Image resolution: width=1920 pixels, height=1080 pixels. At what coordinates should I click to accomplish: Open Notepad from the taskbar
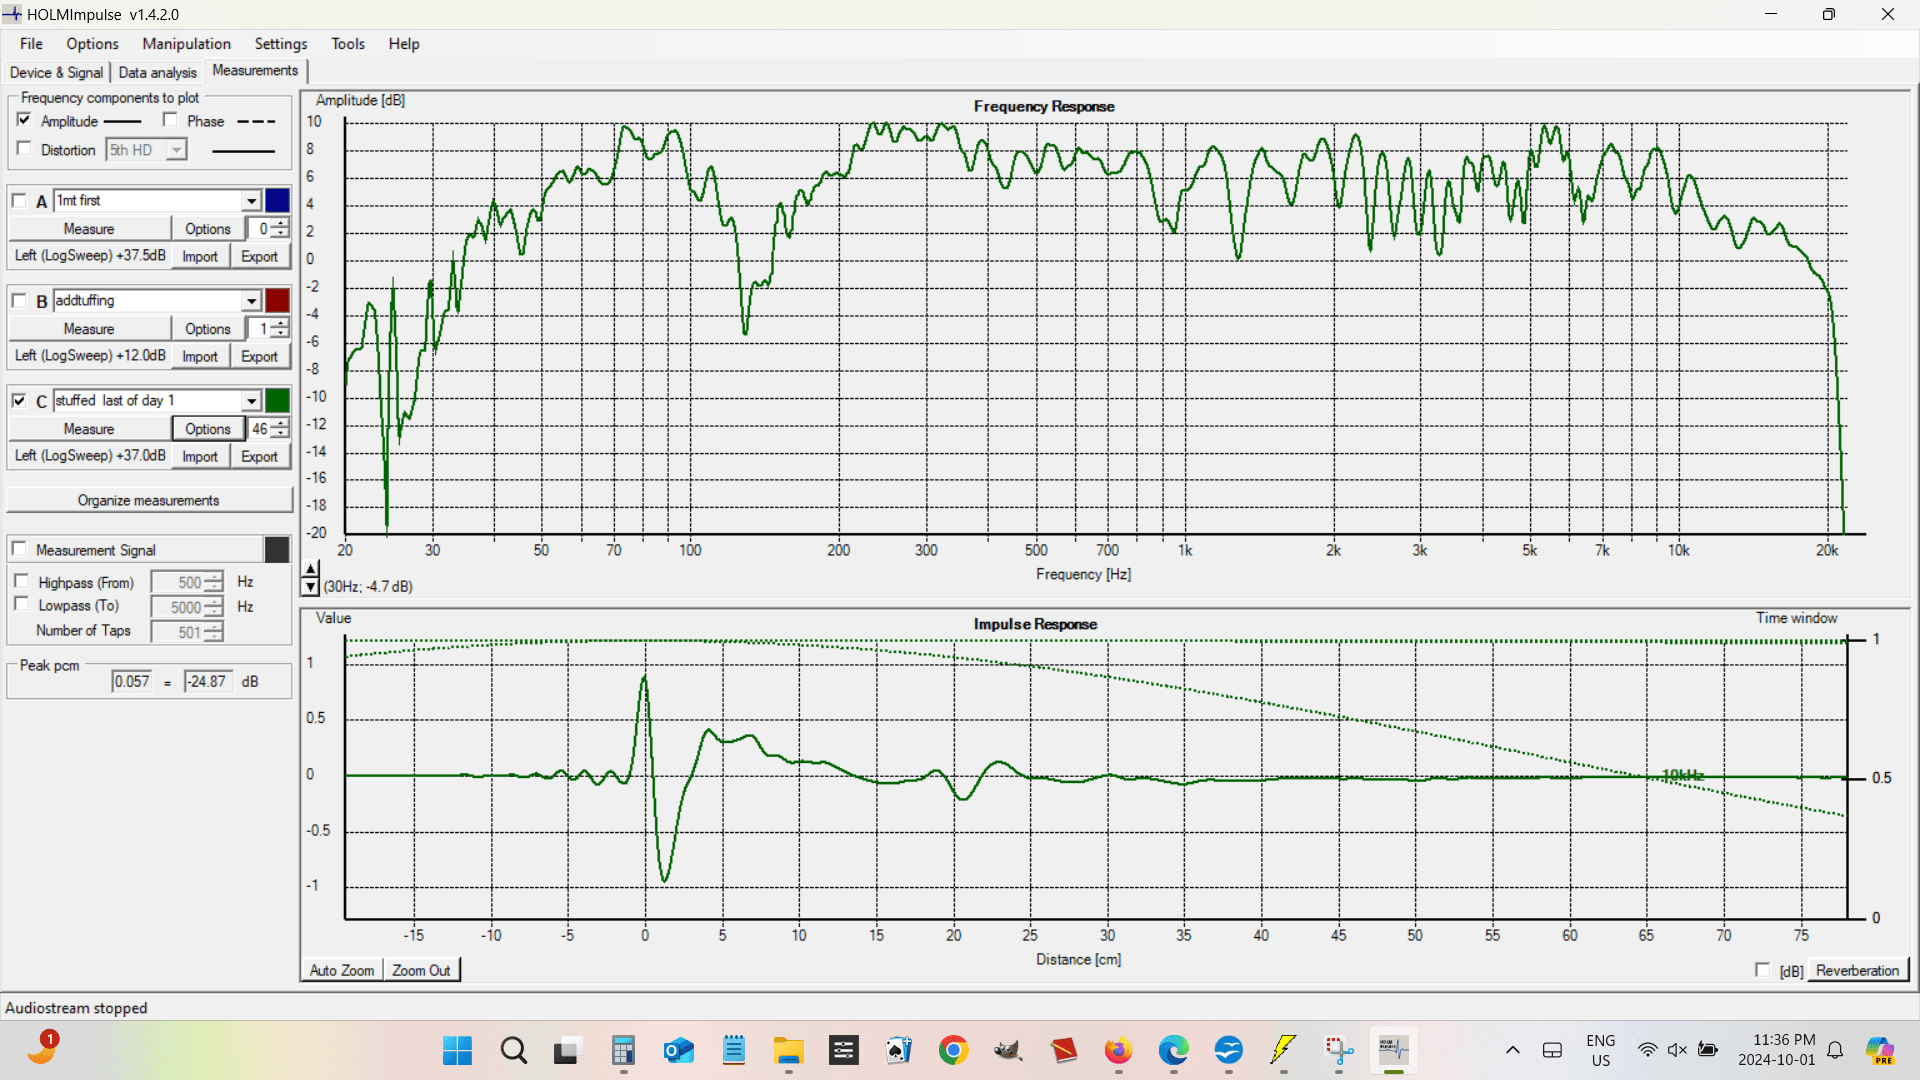click(x=733, y=1050)
